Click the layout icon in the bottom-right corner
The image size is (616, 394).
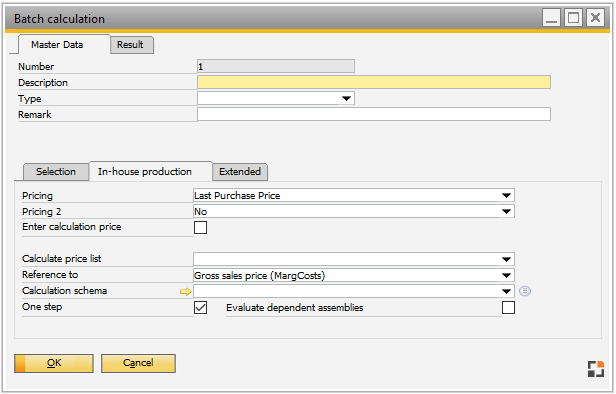point(596,369)
